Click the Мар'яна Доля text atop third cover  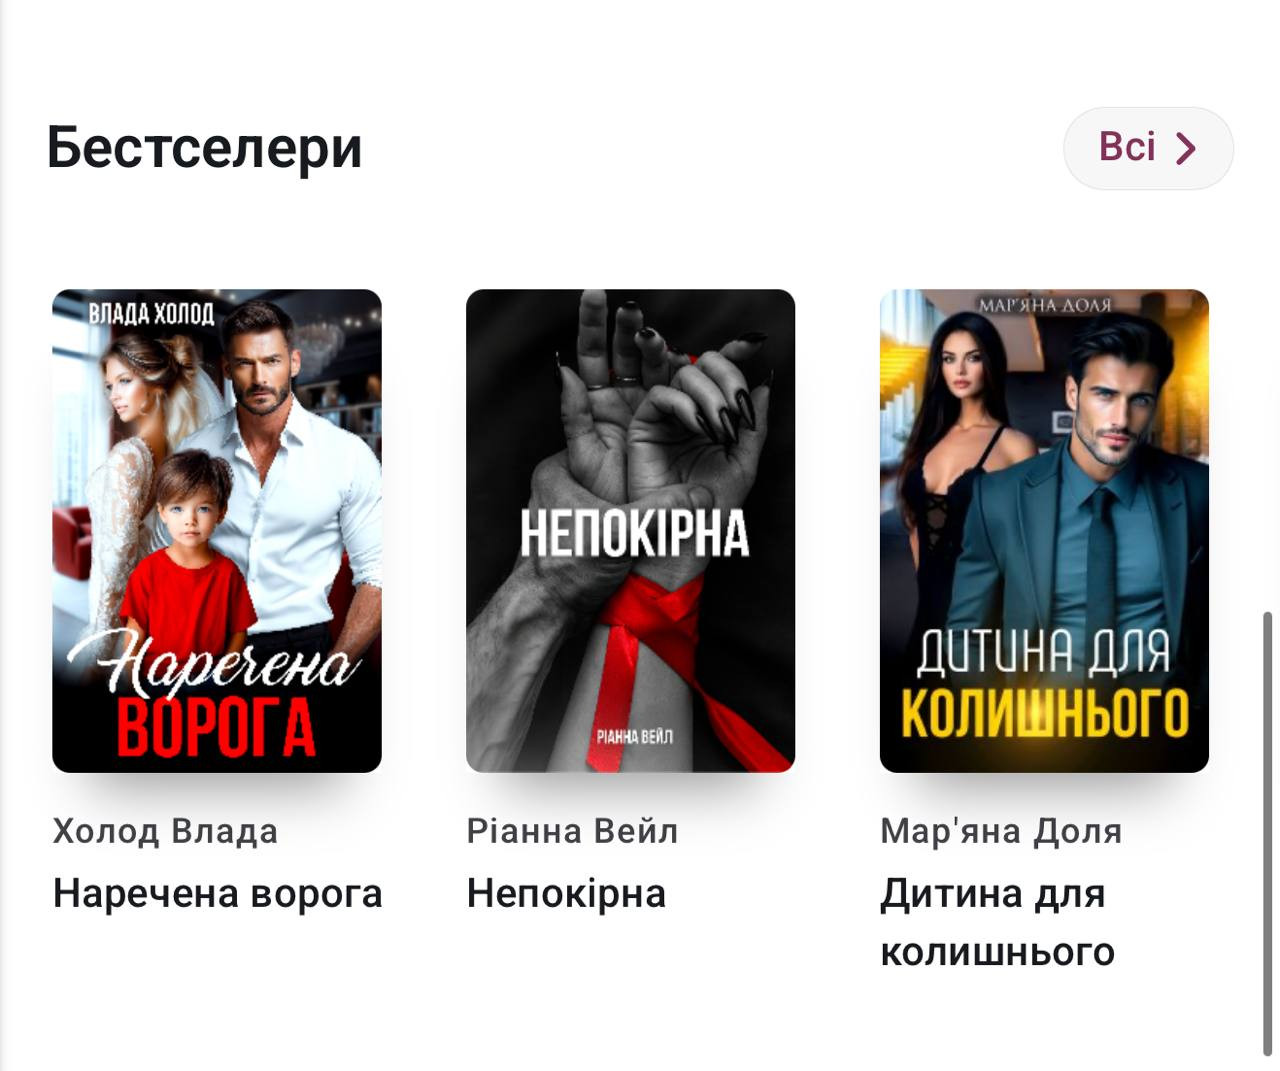1044,305
